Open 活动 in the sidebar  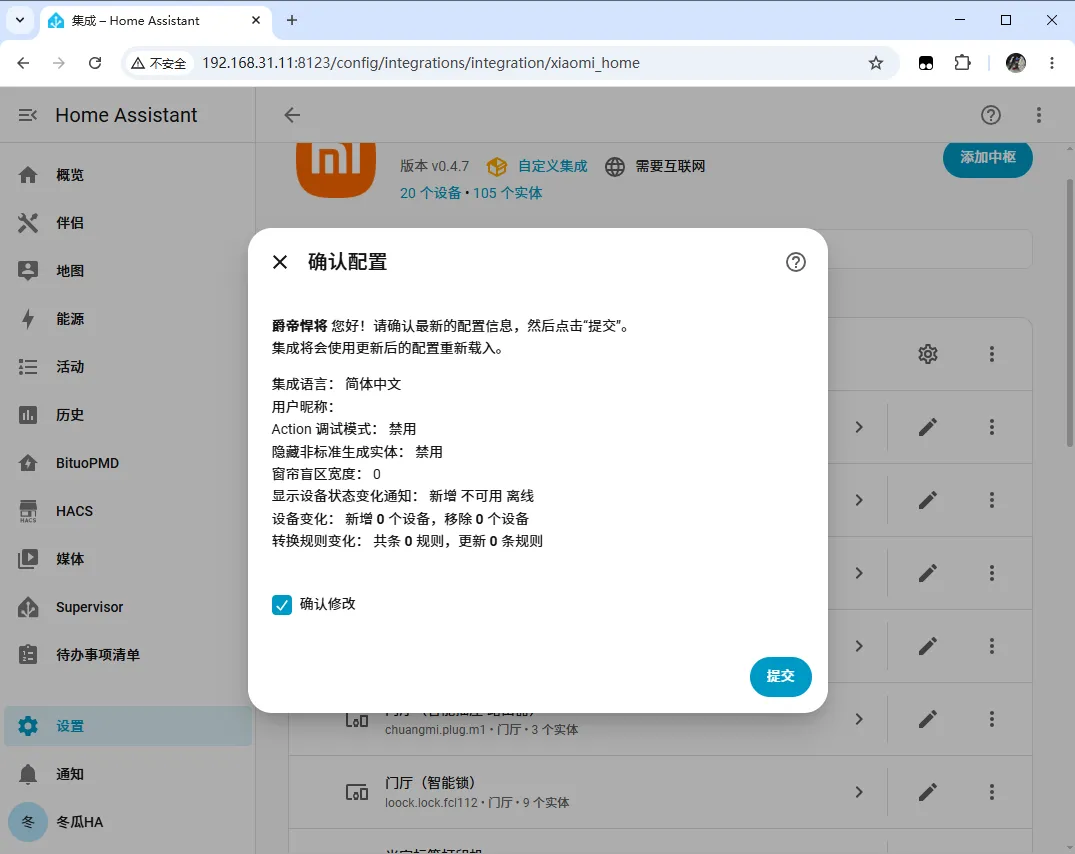(x=128, y=367)
